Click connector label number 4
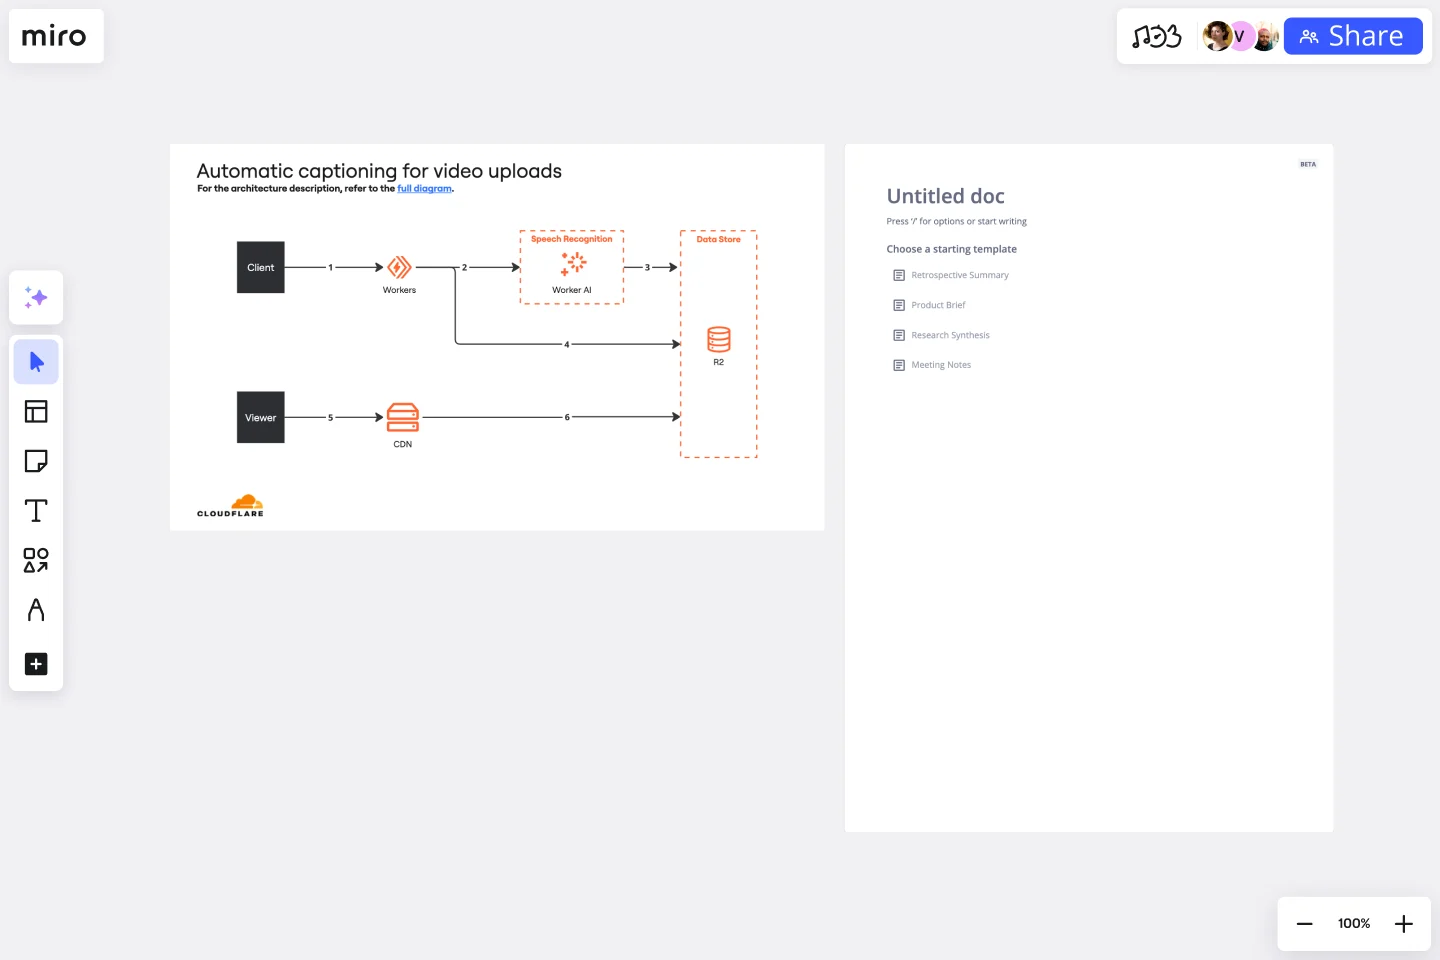1440x960 pixels. click(567, 344)
